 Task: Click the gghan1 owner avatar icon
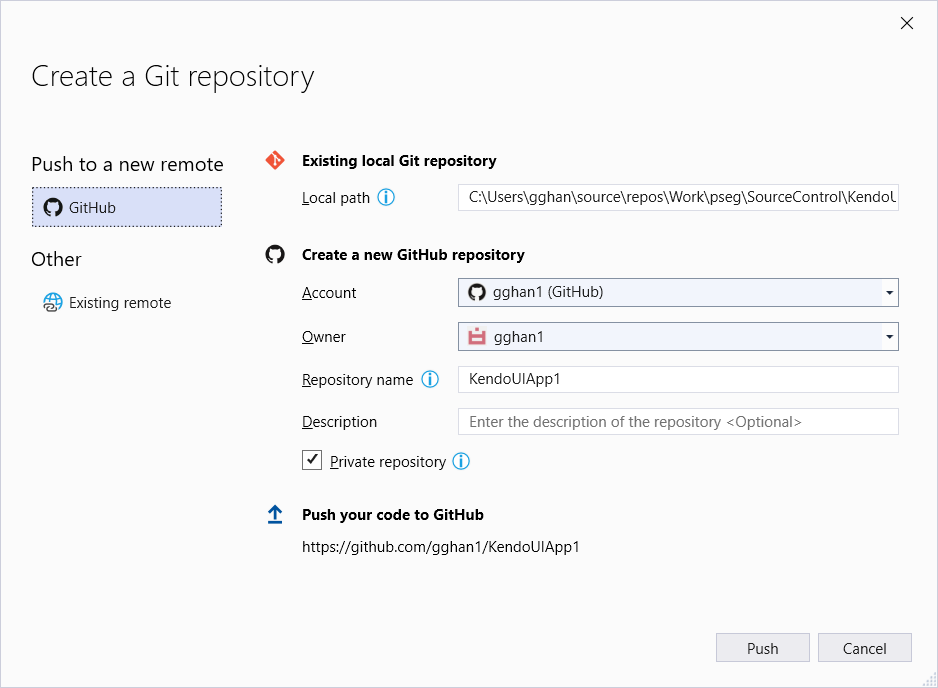pos(477,337)
